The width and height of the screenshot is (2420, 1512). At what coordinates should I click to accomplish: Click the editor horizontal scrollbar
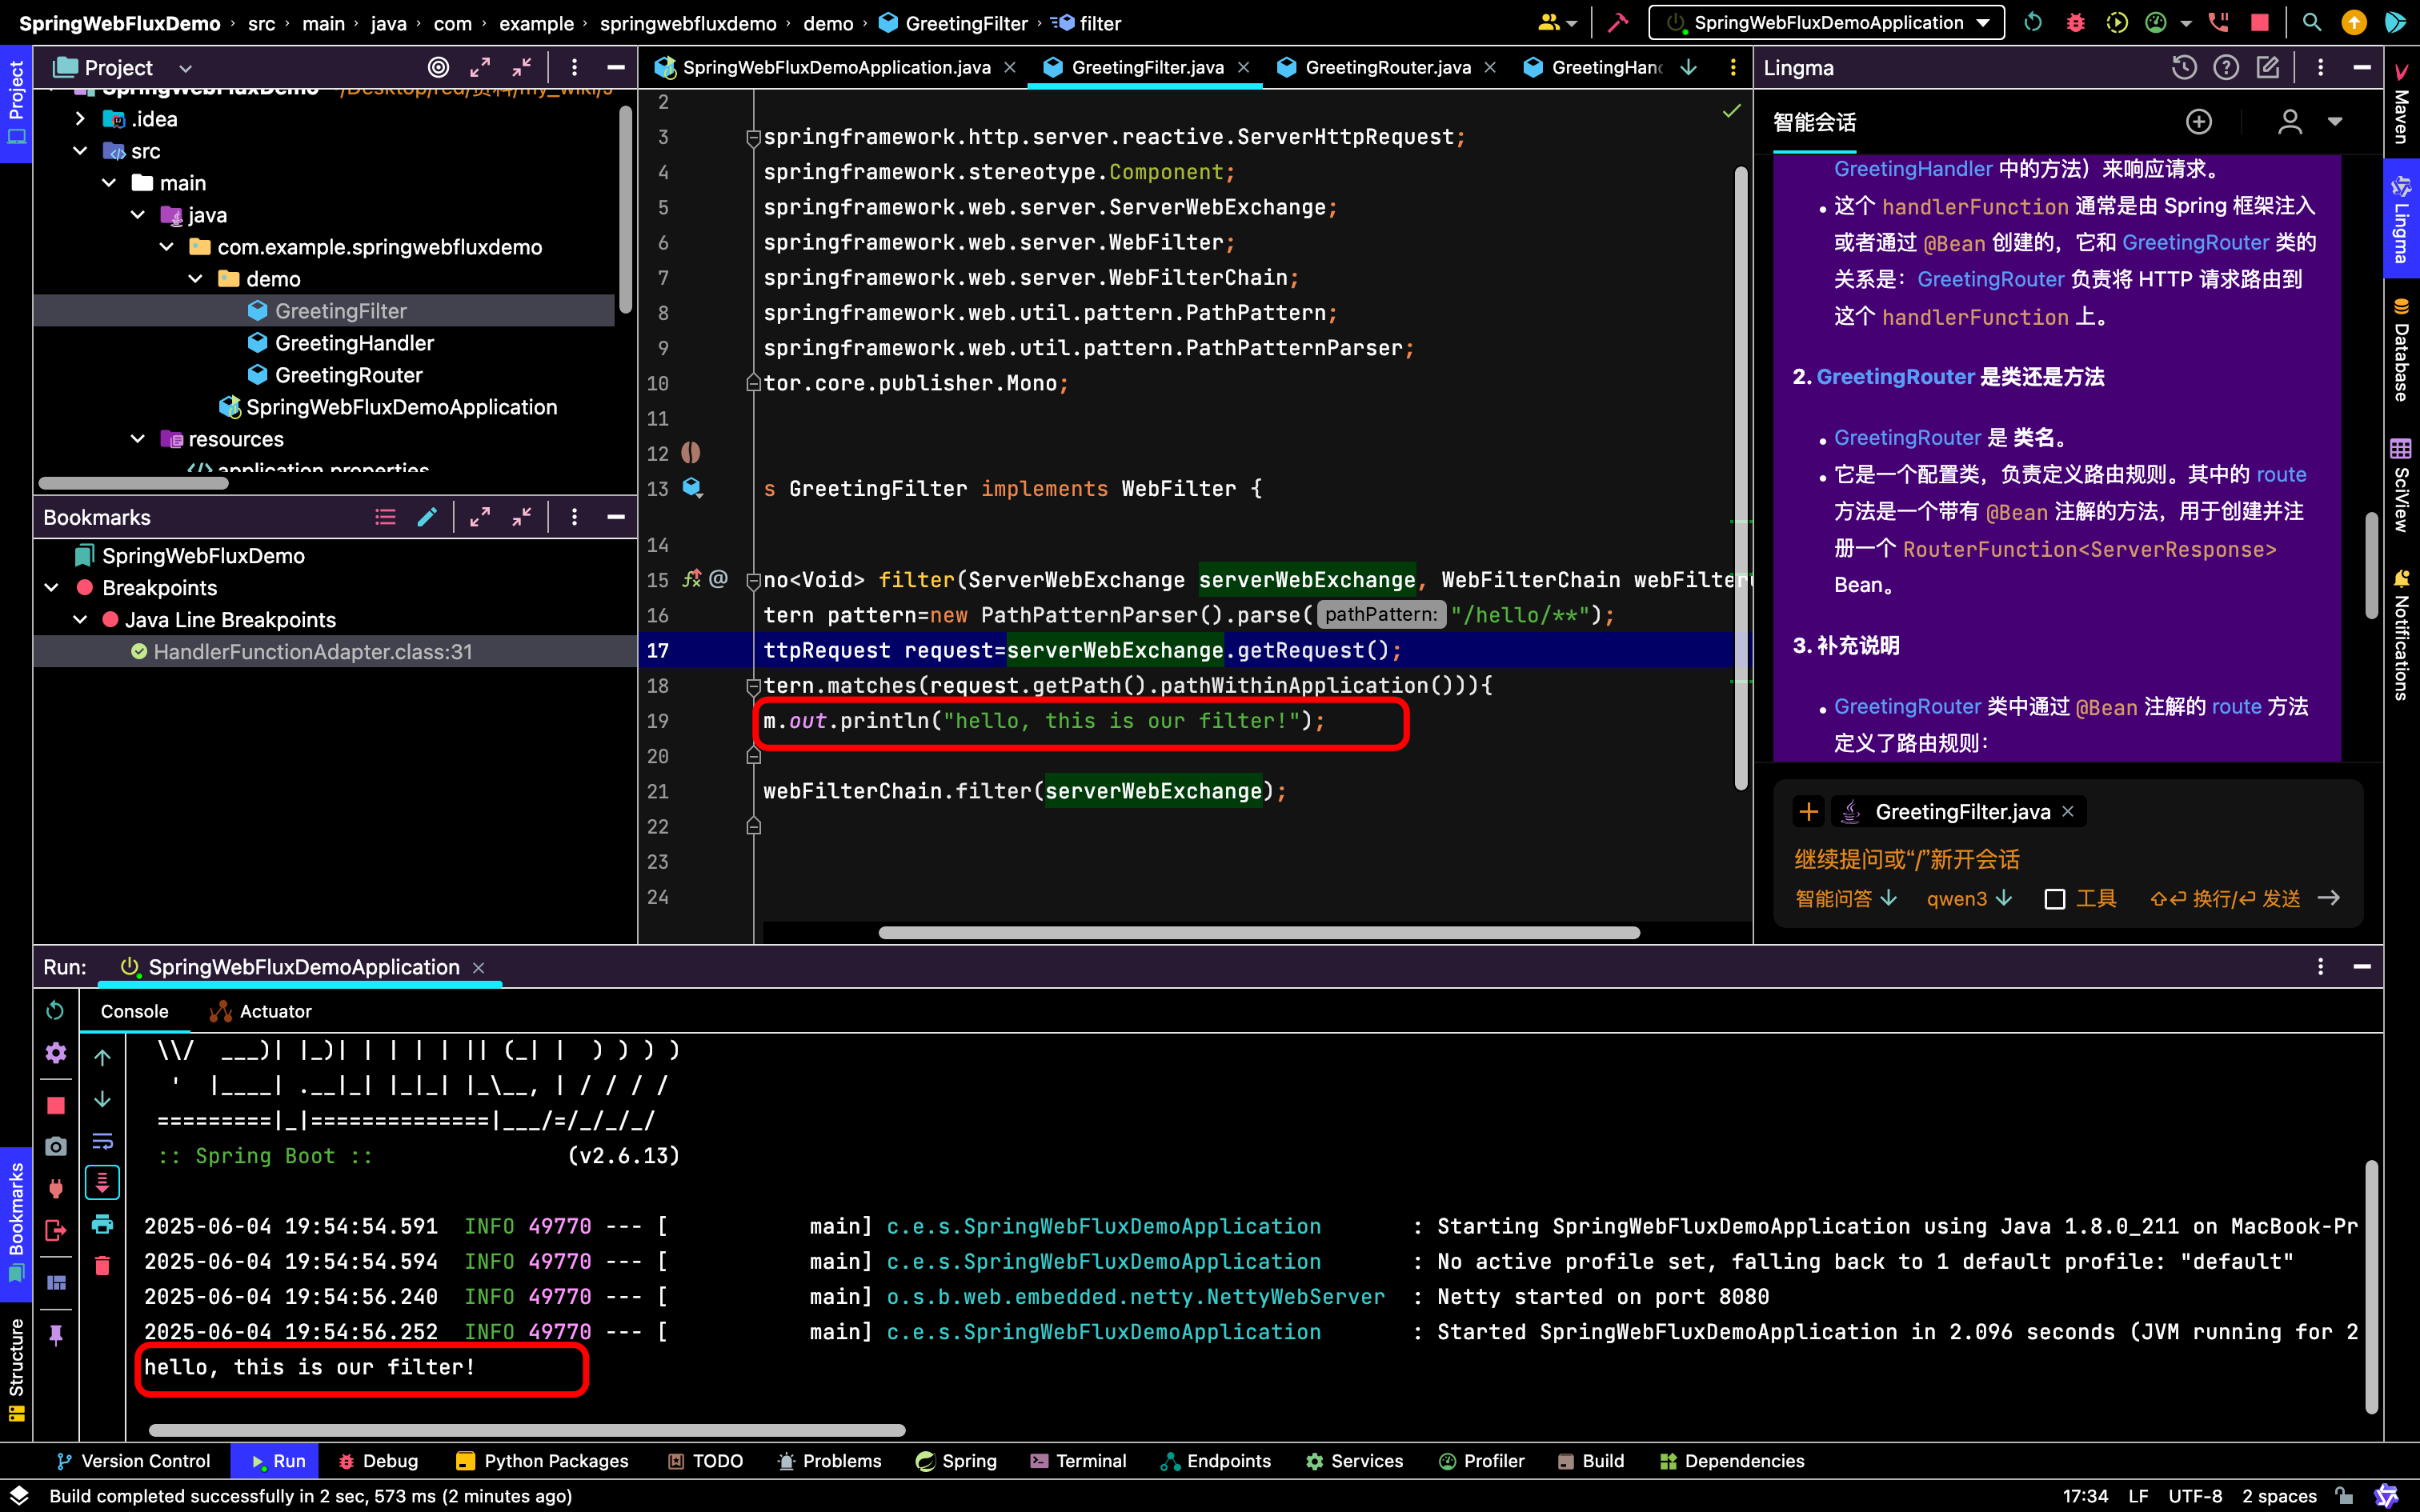[x=1258, y=932]
